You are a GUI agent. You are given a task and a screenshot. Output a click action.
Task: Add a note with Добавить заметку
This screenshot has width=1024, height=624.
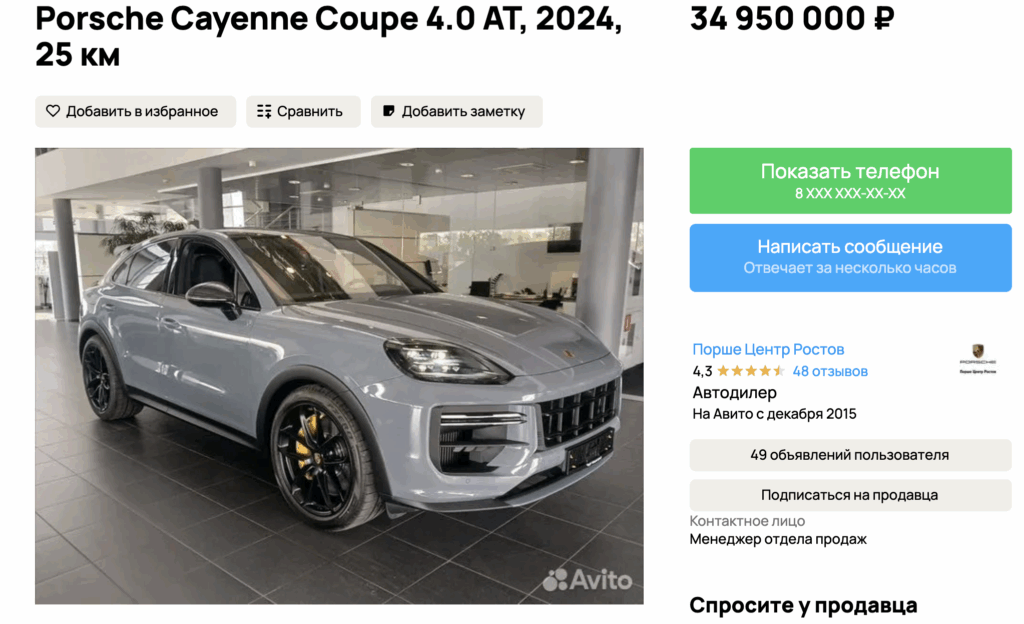coord(456,112)
